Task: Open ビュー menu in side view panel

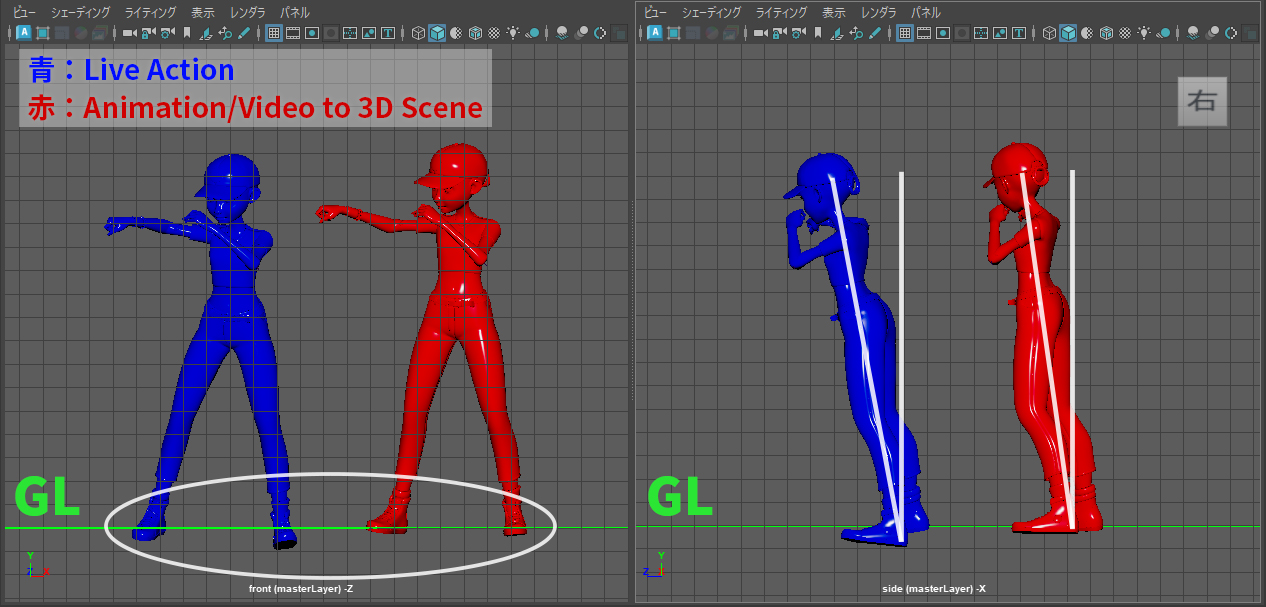Action: pos(655,13)
